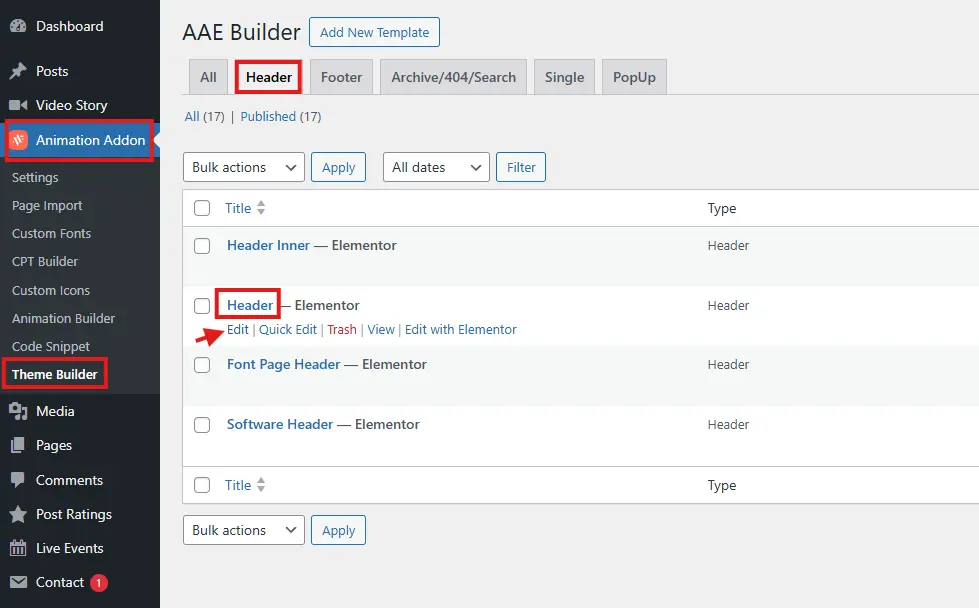Tick the checkbox for Header Inner
This screenshot has width=979, height=608.
(x=202, y=246)
